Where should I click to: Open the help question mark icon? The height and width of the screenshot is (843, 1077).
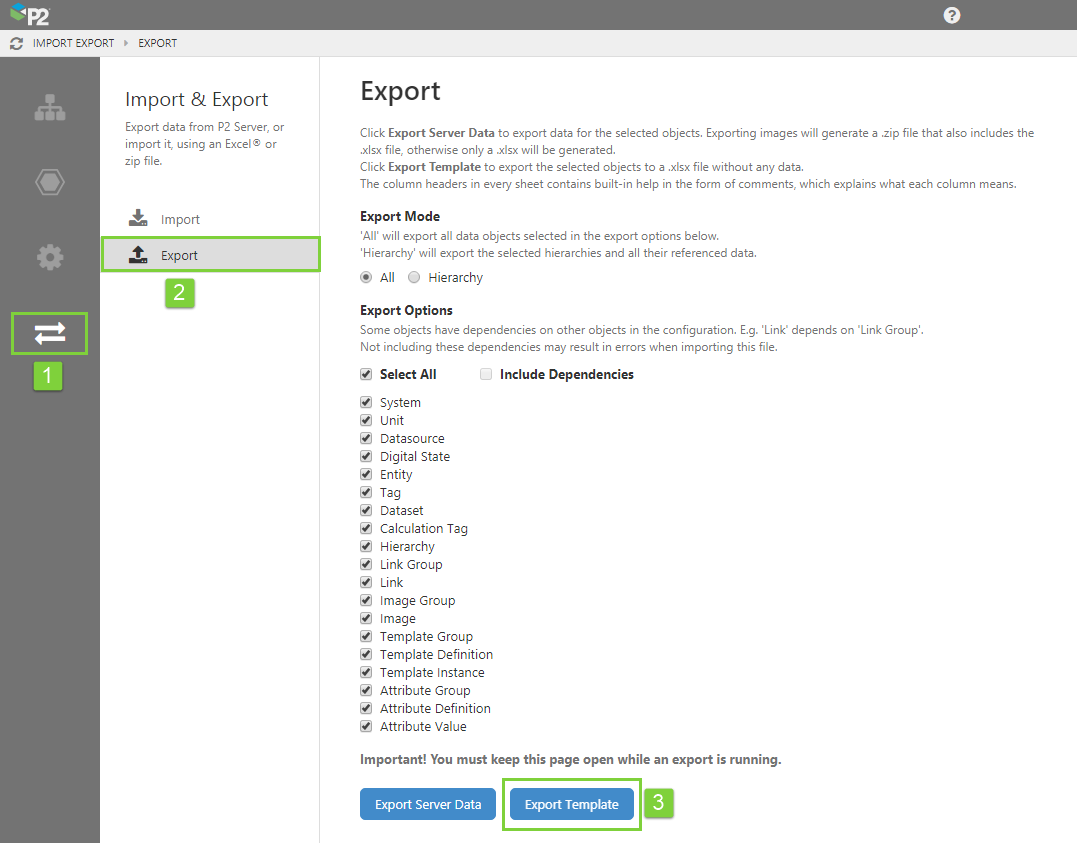click(x=951, y=15)
